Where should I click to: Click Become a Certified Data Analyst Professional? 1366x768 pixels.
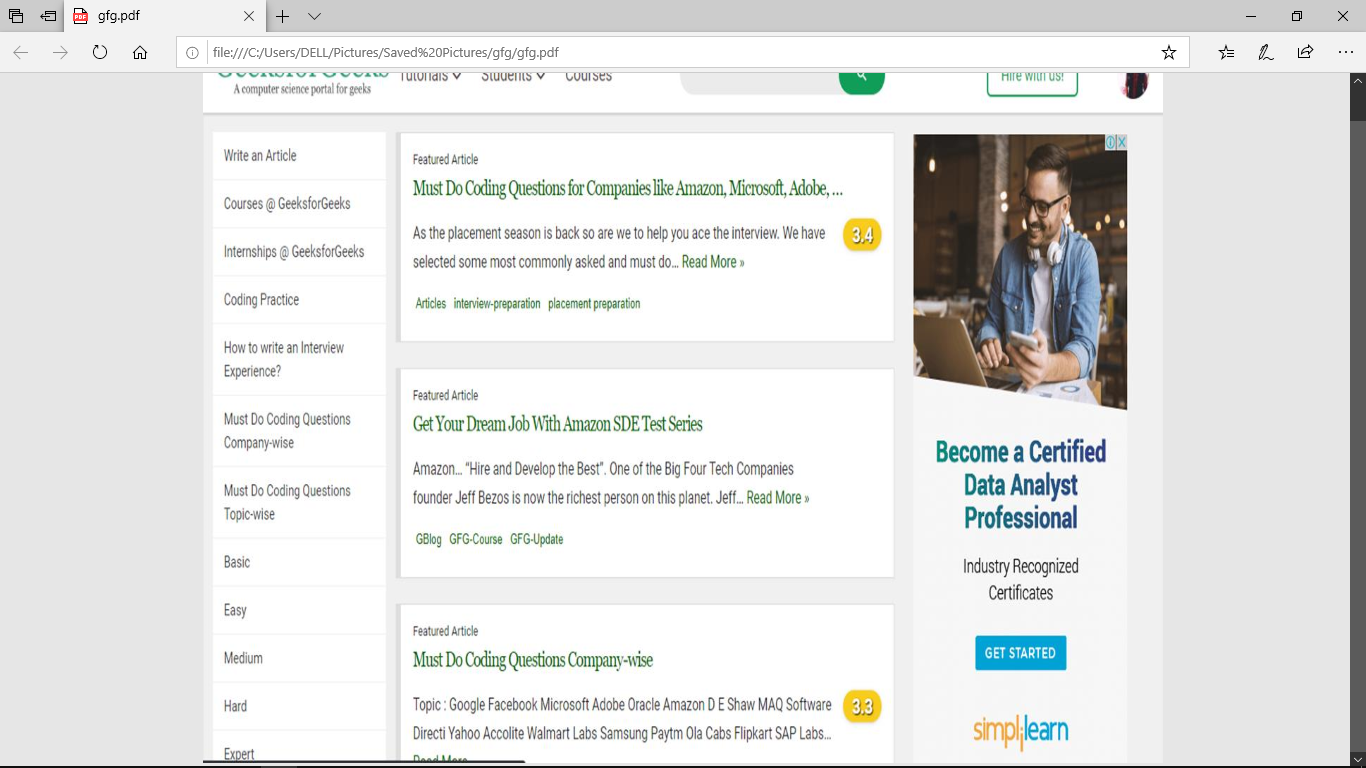pyautogui.click(x=1020, y=485)
